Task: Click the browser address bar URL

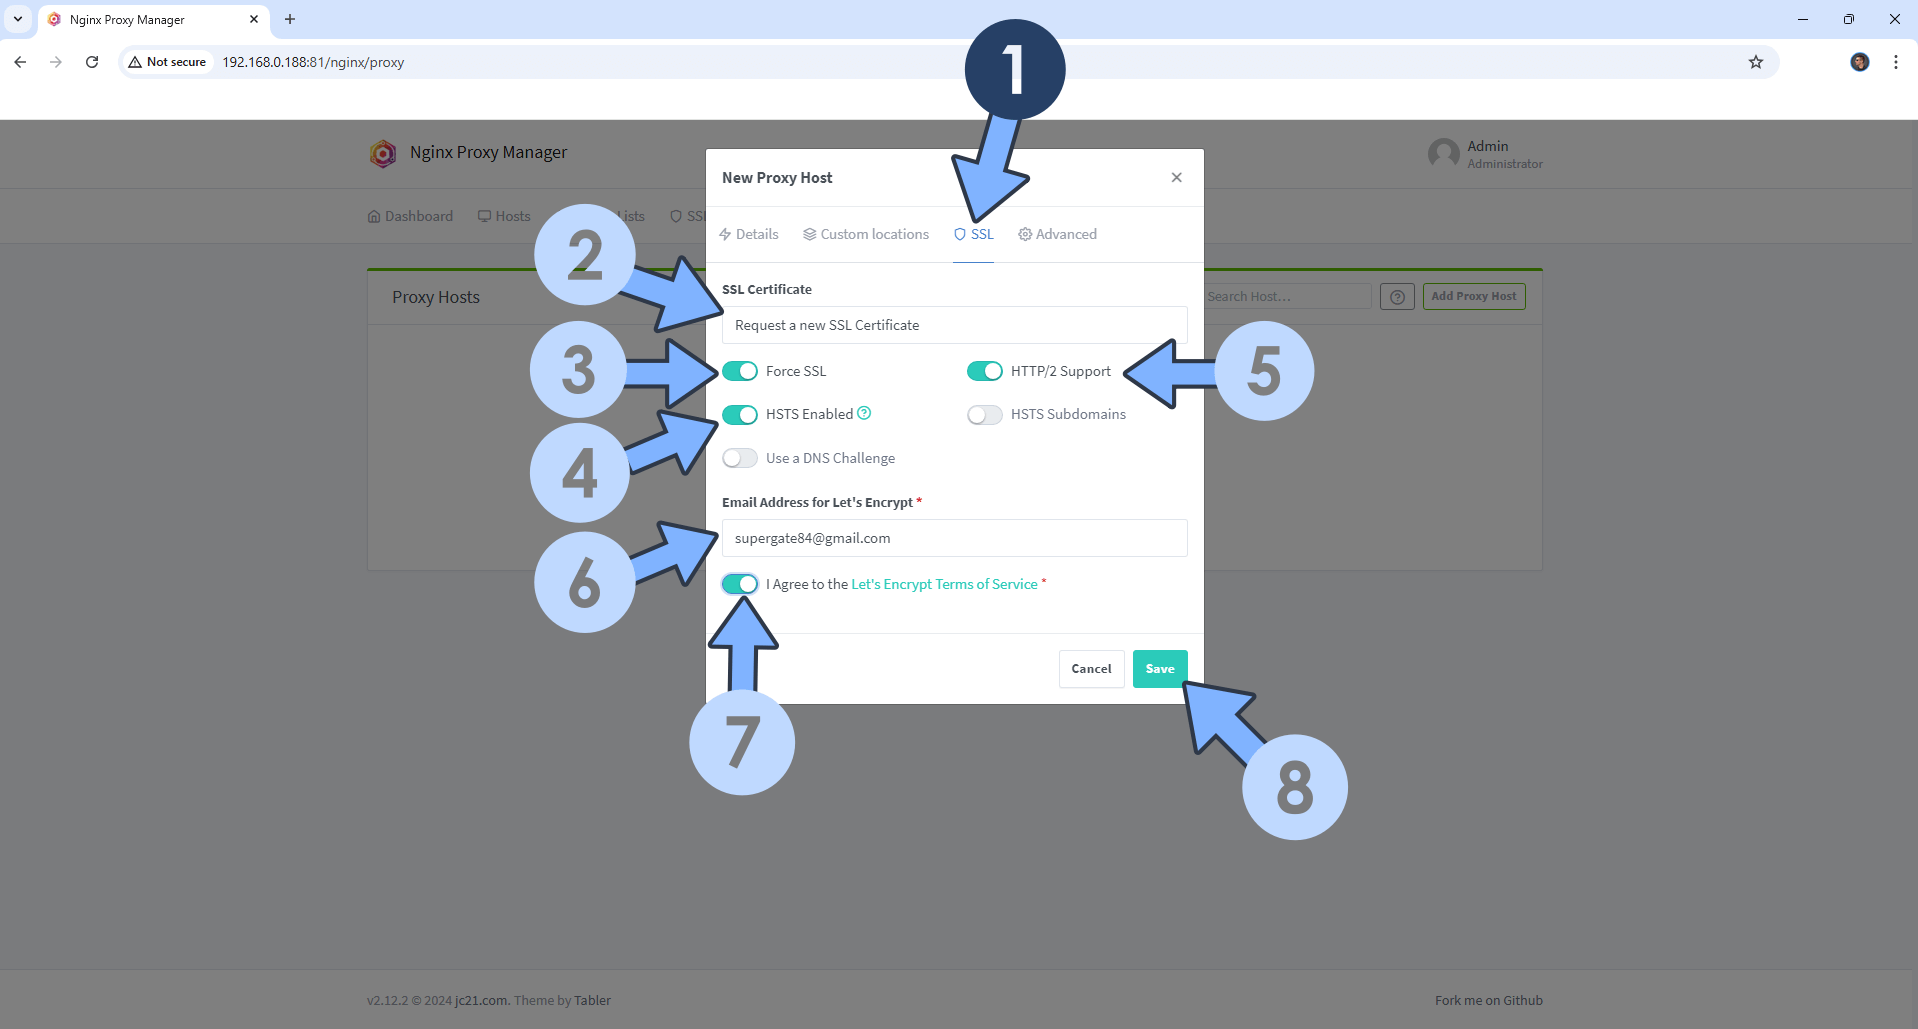Action: click(313, 62)
